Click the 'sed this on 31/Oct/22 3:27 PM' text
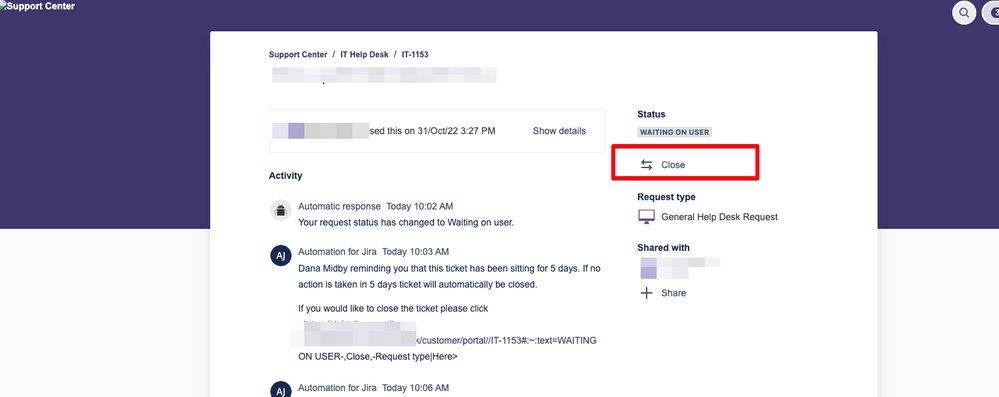Viewport: 999px width, 397px height. pyautogui.click(x=432, y=131)
